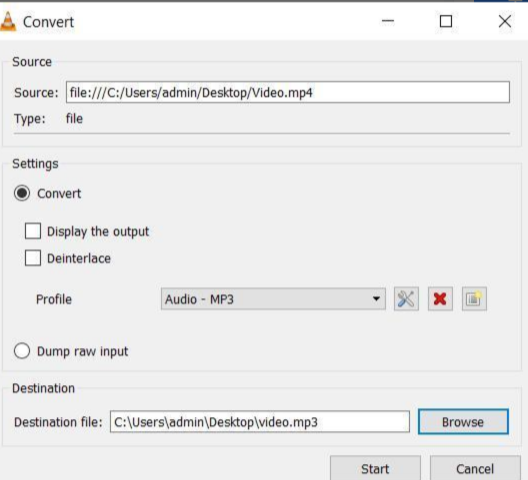Click the 'Profile' label
Image resolution: width=528 pixels, height=480 pixels.
pyautogui.click(x=54, y=299)
